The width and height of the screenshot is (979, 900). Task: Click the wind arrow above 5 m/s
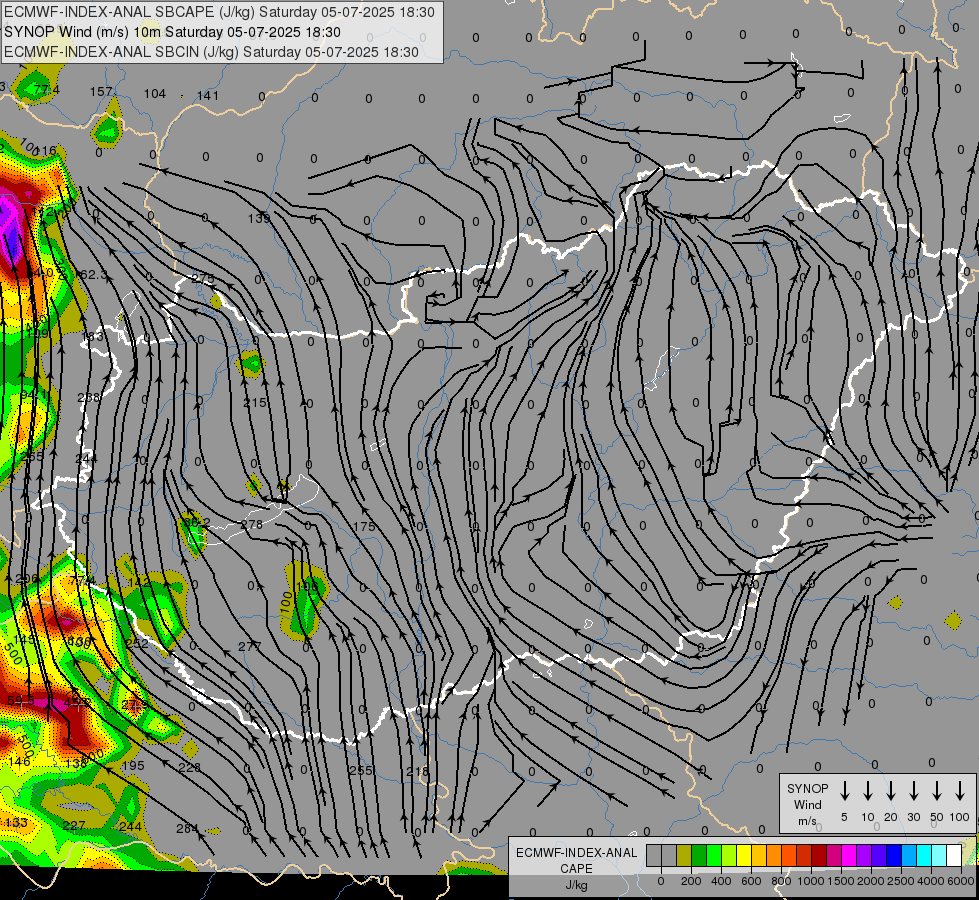coord(845,790)
